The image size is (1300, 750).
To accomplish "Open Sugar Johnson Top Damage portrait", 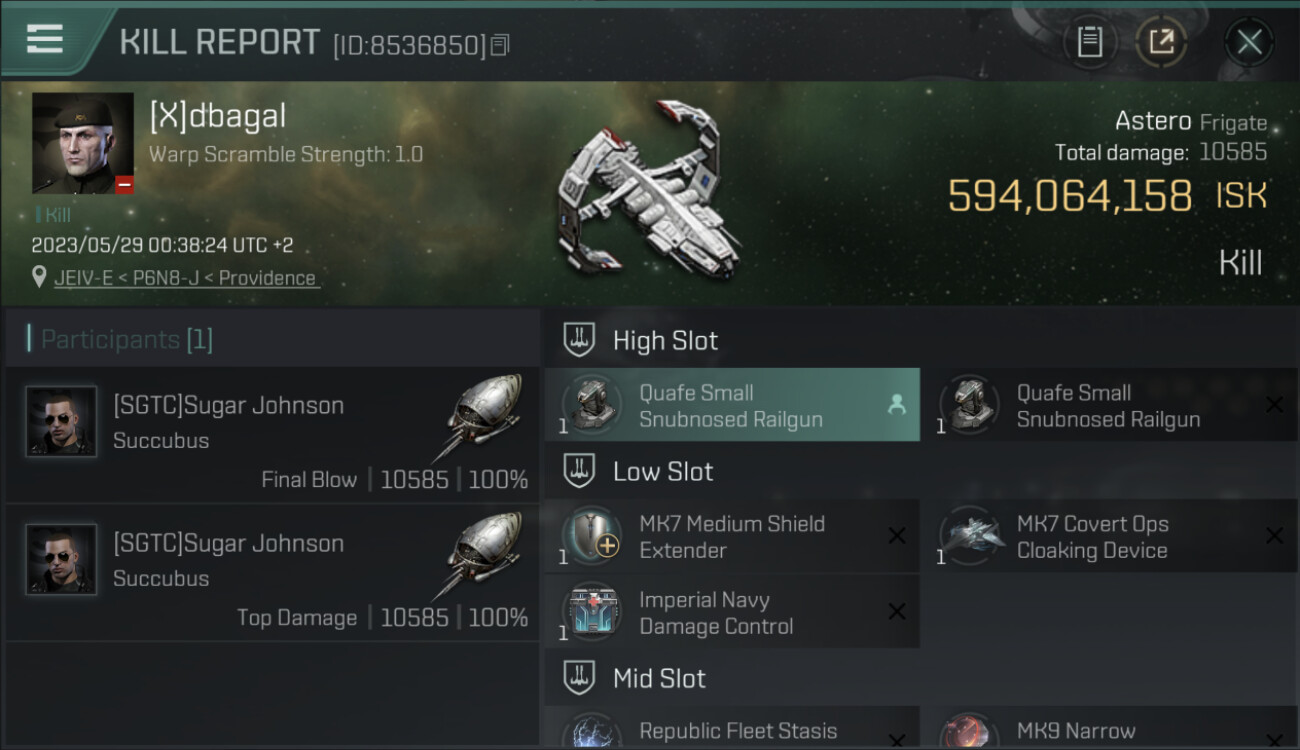I will [x=61, y=560].
